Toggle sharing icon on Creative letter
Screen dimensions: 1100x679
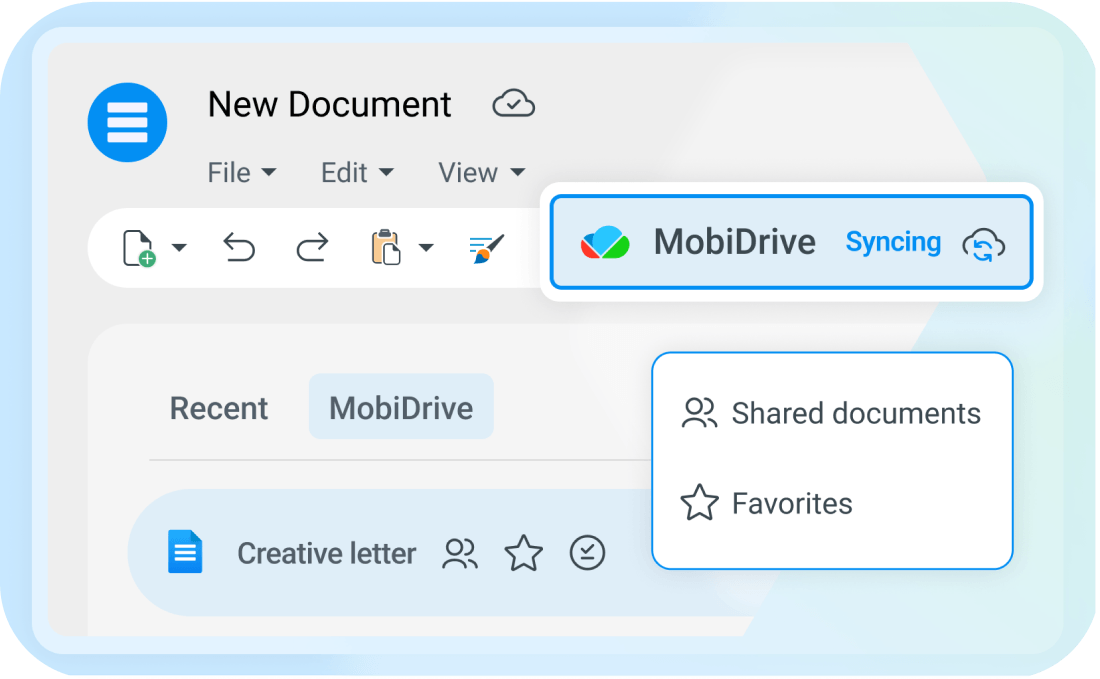460,553
